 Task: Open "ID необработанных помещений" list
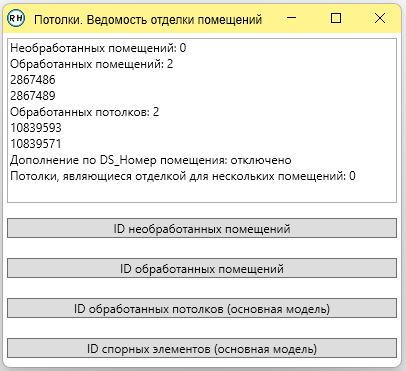tap(202, 228)
